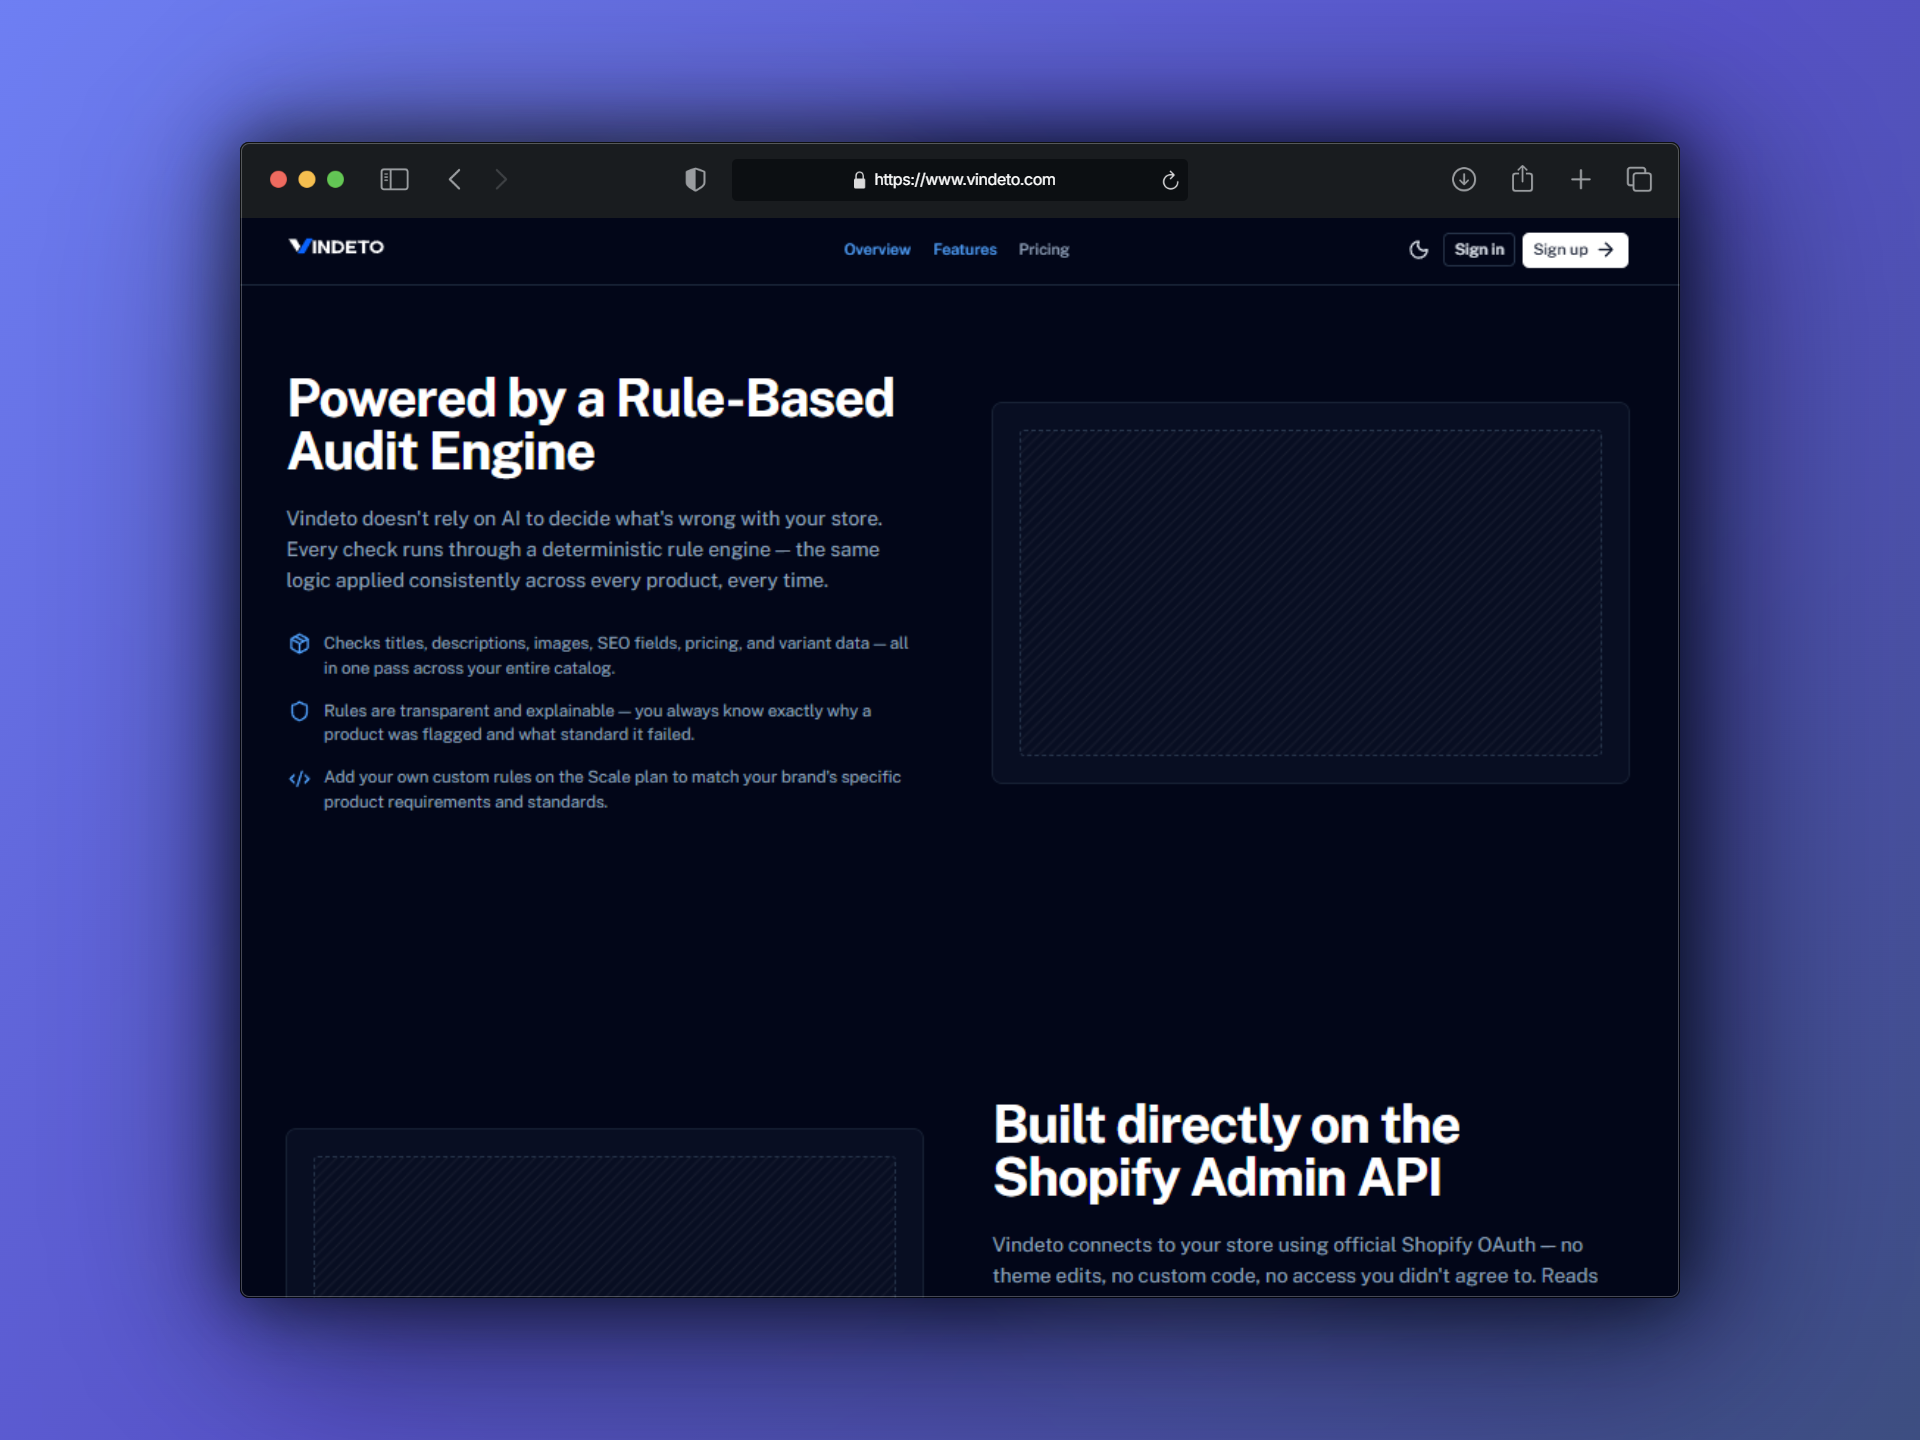Open the Pricing page
The height and width of the screenshot is (1440, 1920).
click(x=1043, y=250)
